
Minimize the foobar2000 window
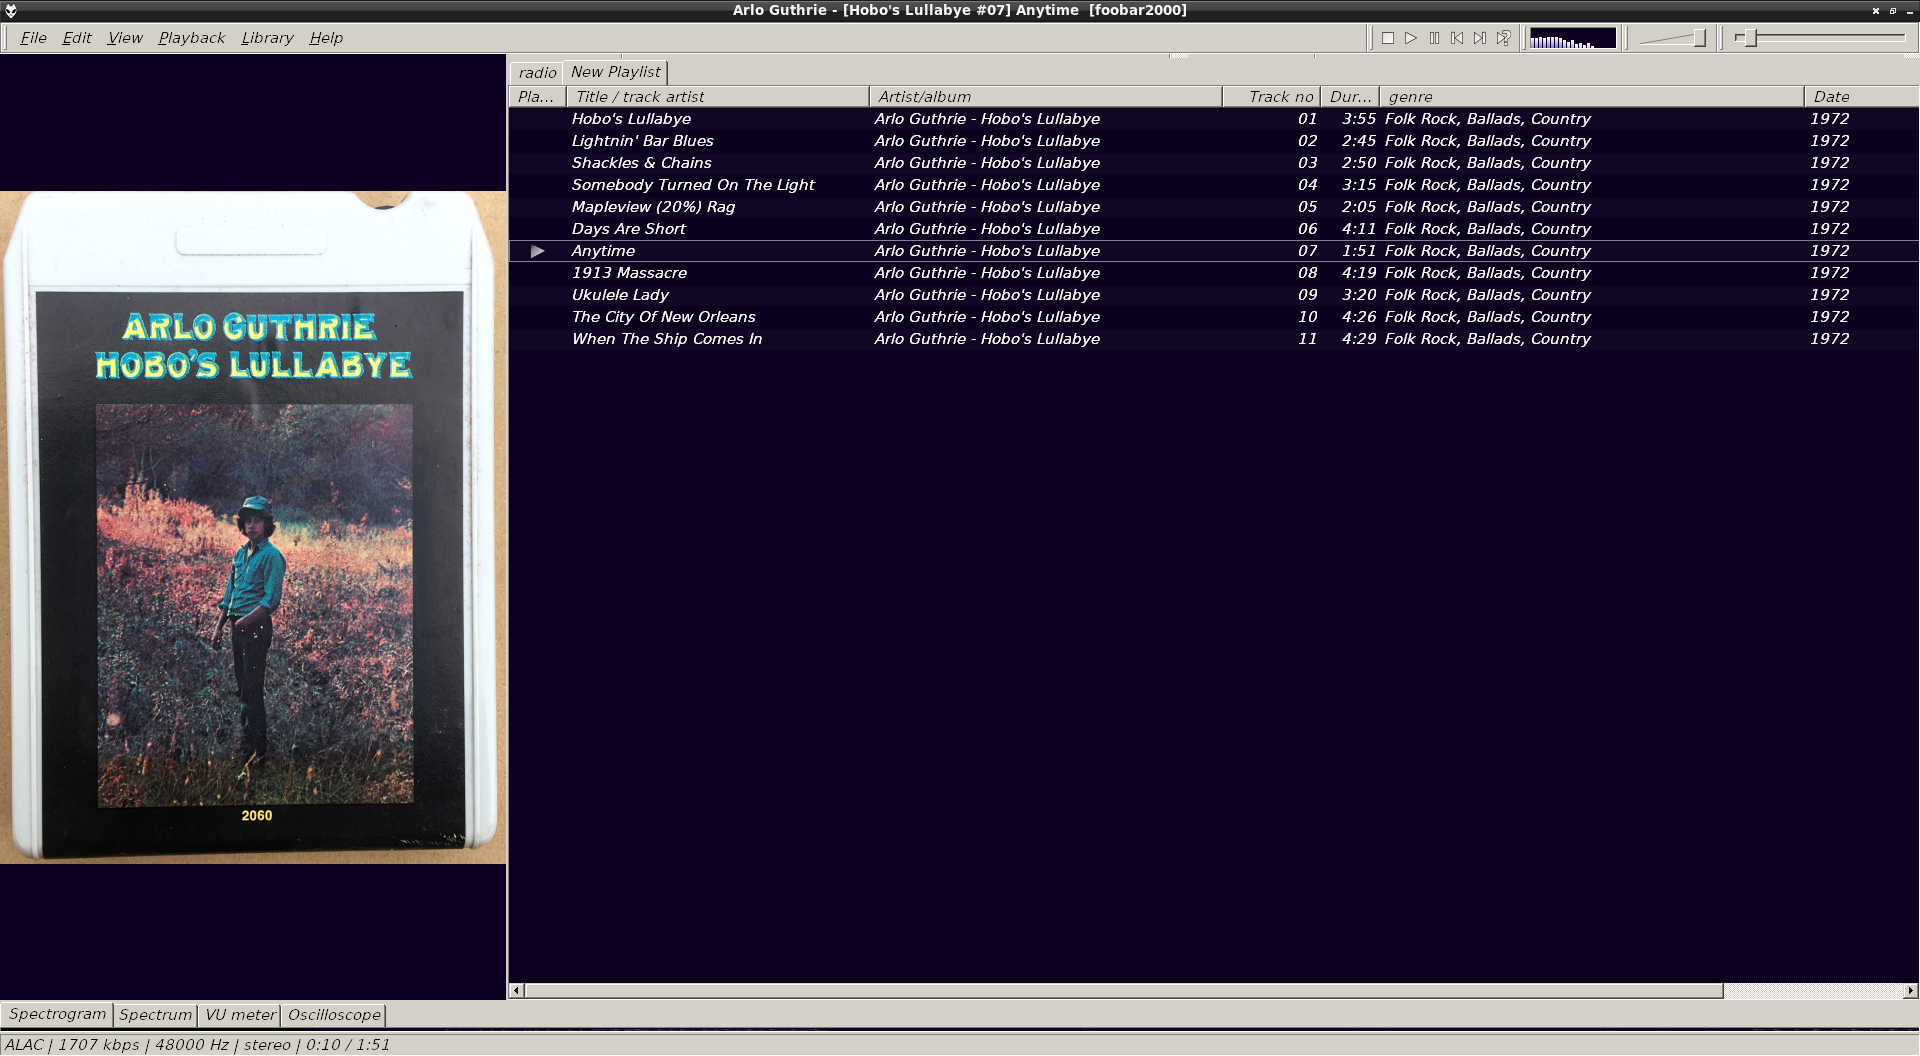coord(1909,10)
